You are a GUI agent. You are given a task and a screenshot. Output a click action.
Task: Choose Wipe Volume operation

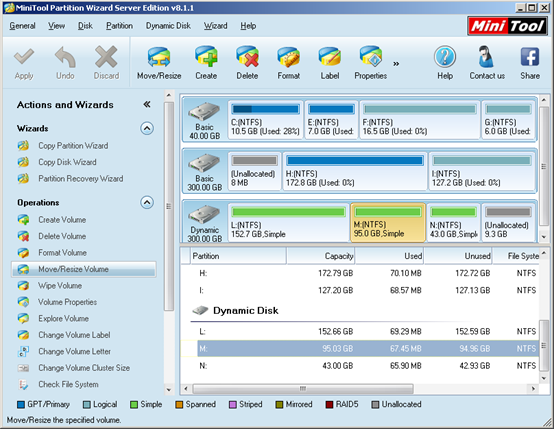(60, 286)
